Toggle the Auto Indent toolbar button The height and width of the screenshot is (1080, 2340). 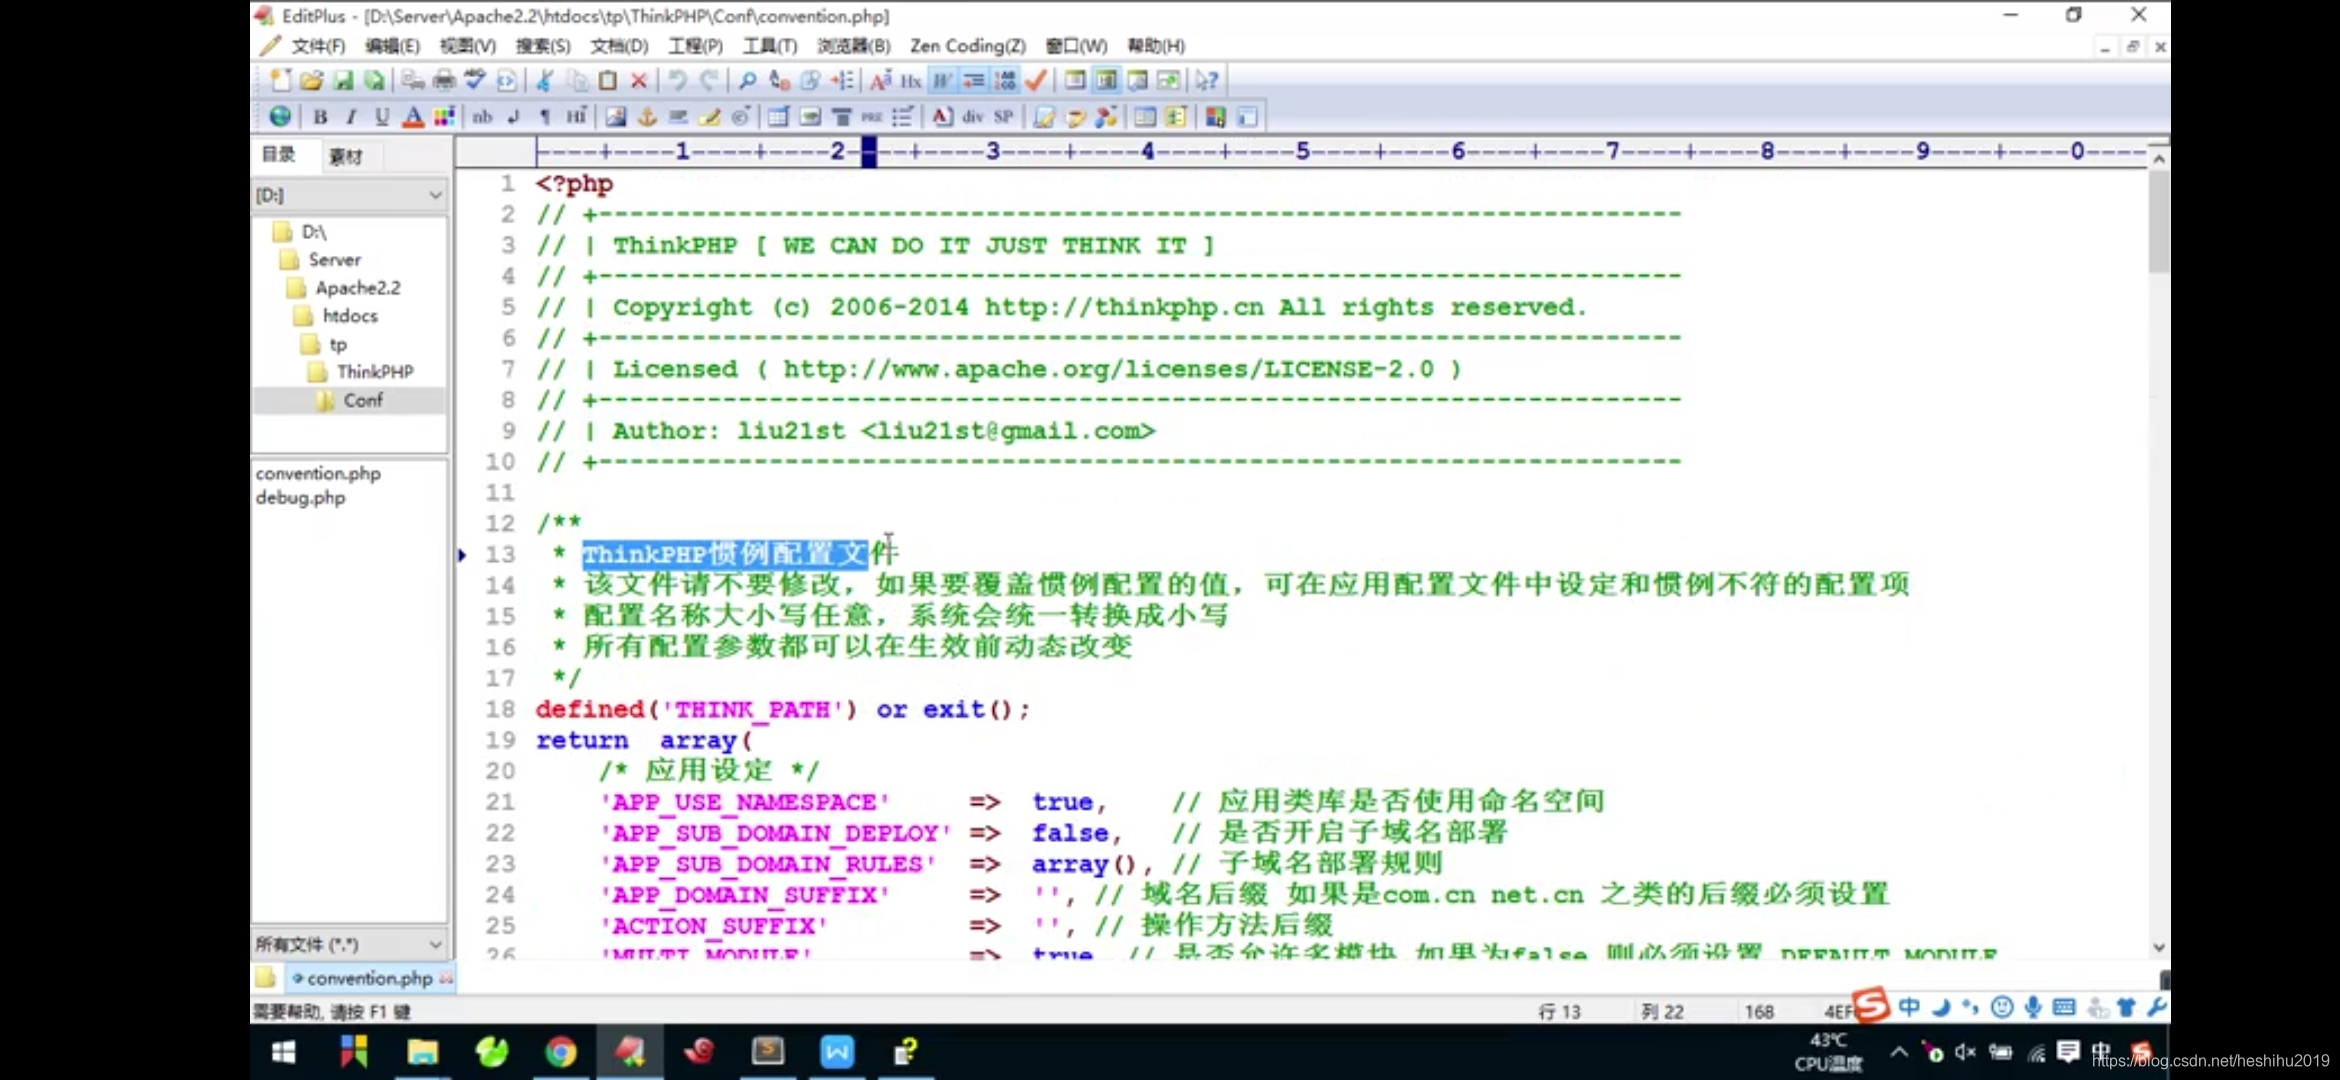tap(973, 80)
